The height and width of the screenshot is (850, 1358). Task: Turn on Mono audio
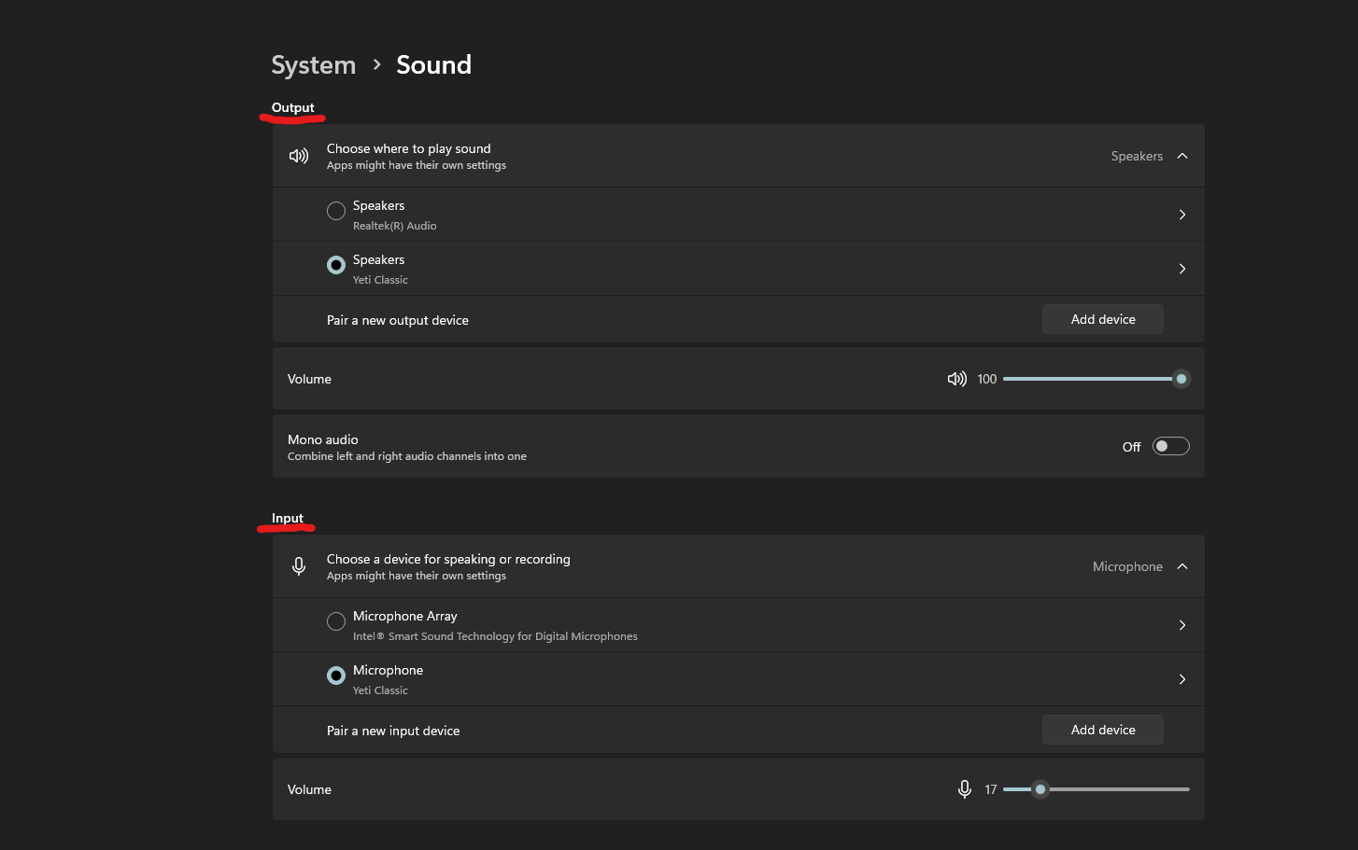point(1170,445)
